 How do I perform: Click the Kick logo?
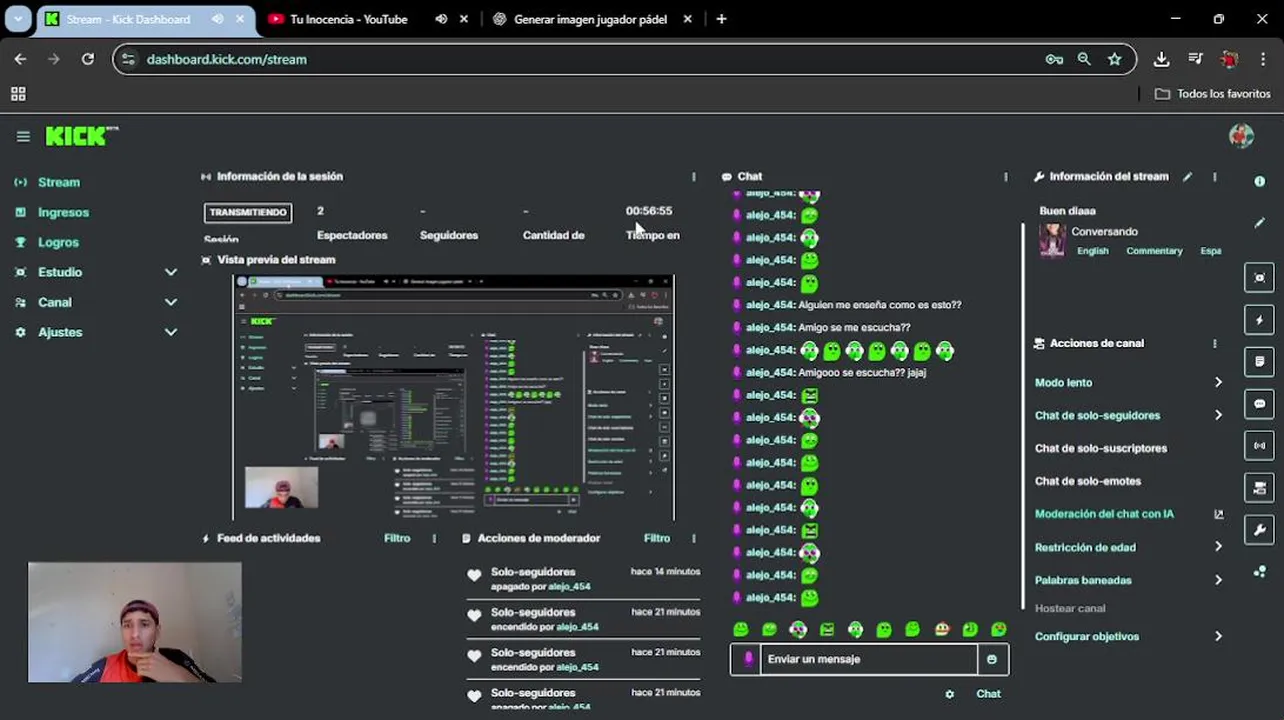(x=81, y=136)
